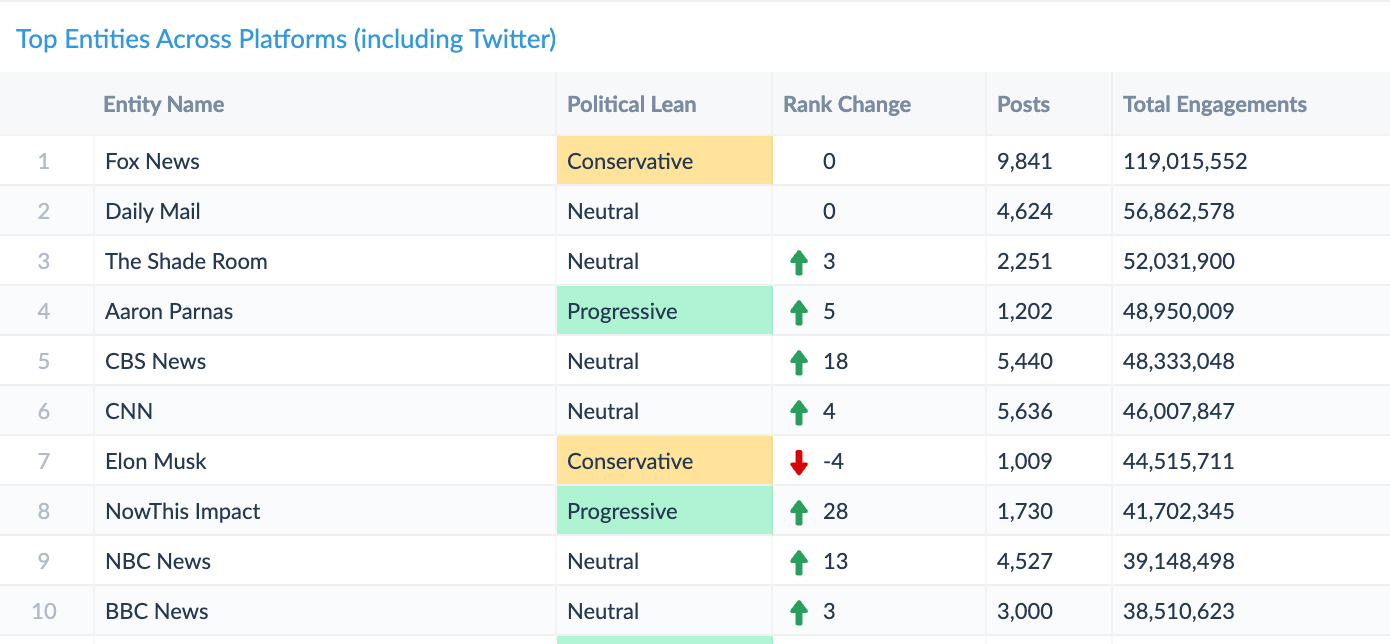Sort table by the Posts column header
Screen dimensions: 1390x644
pyautogui.click(x=1024, y=104)
